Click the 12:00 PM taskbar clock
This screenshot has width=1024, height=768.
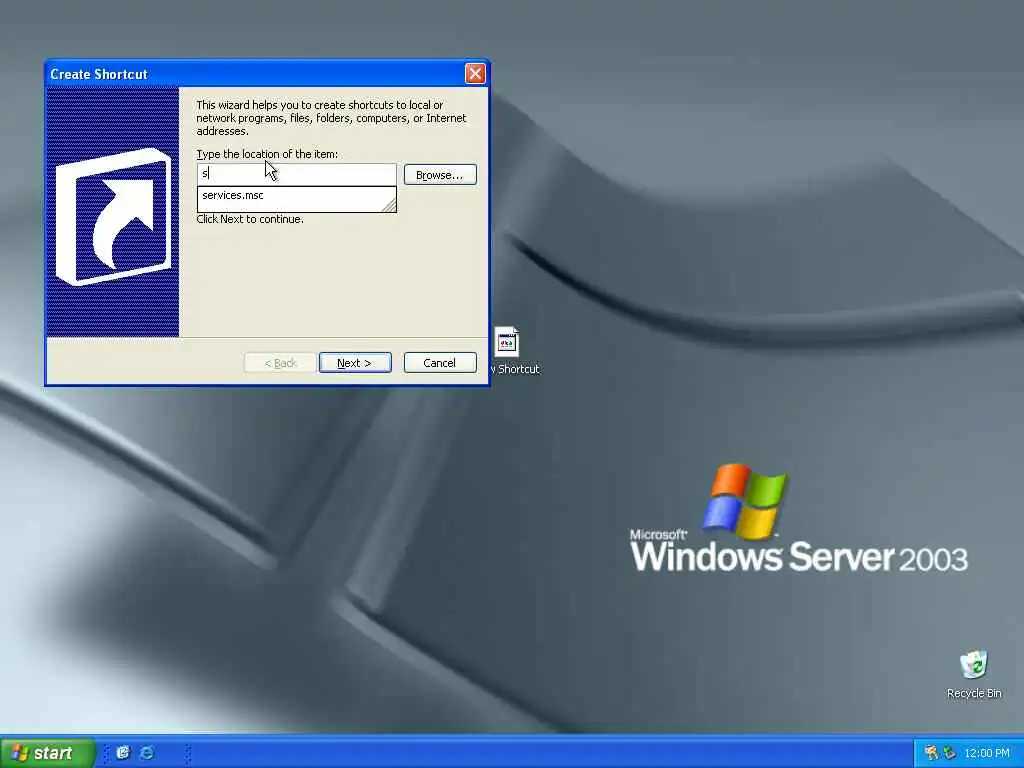point(987,753)
